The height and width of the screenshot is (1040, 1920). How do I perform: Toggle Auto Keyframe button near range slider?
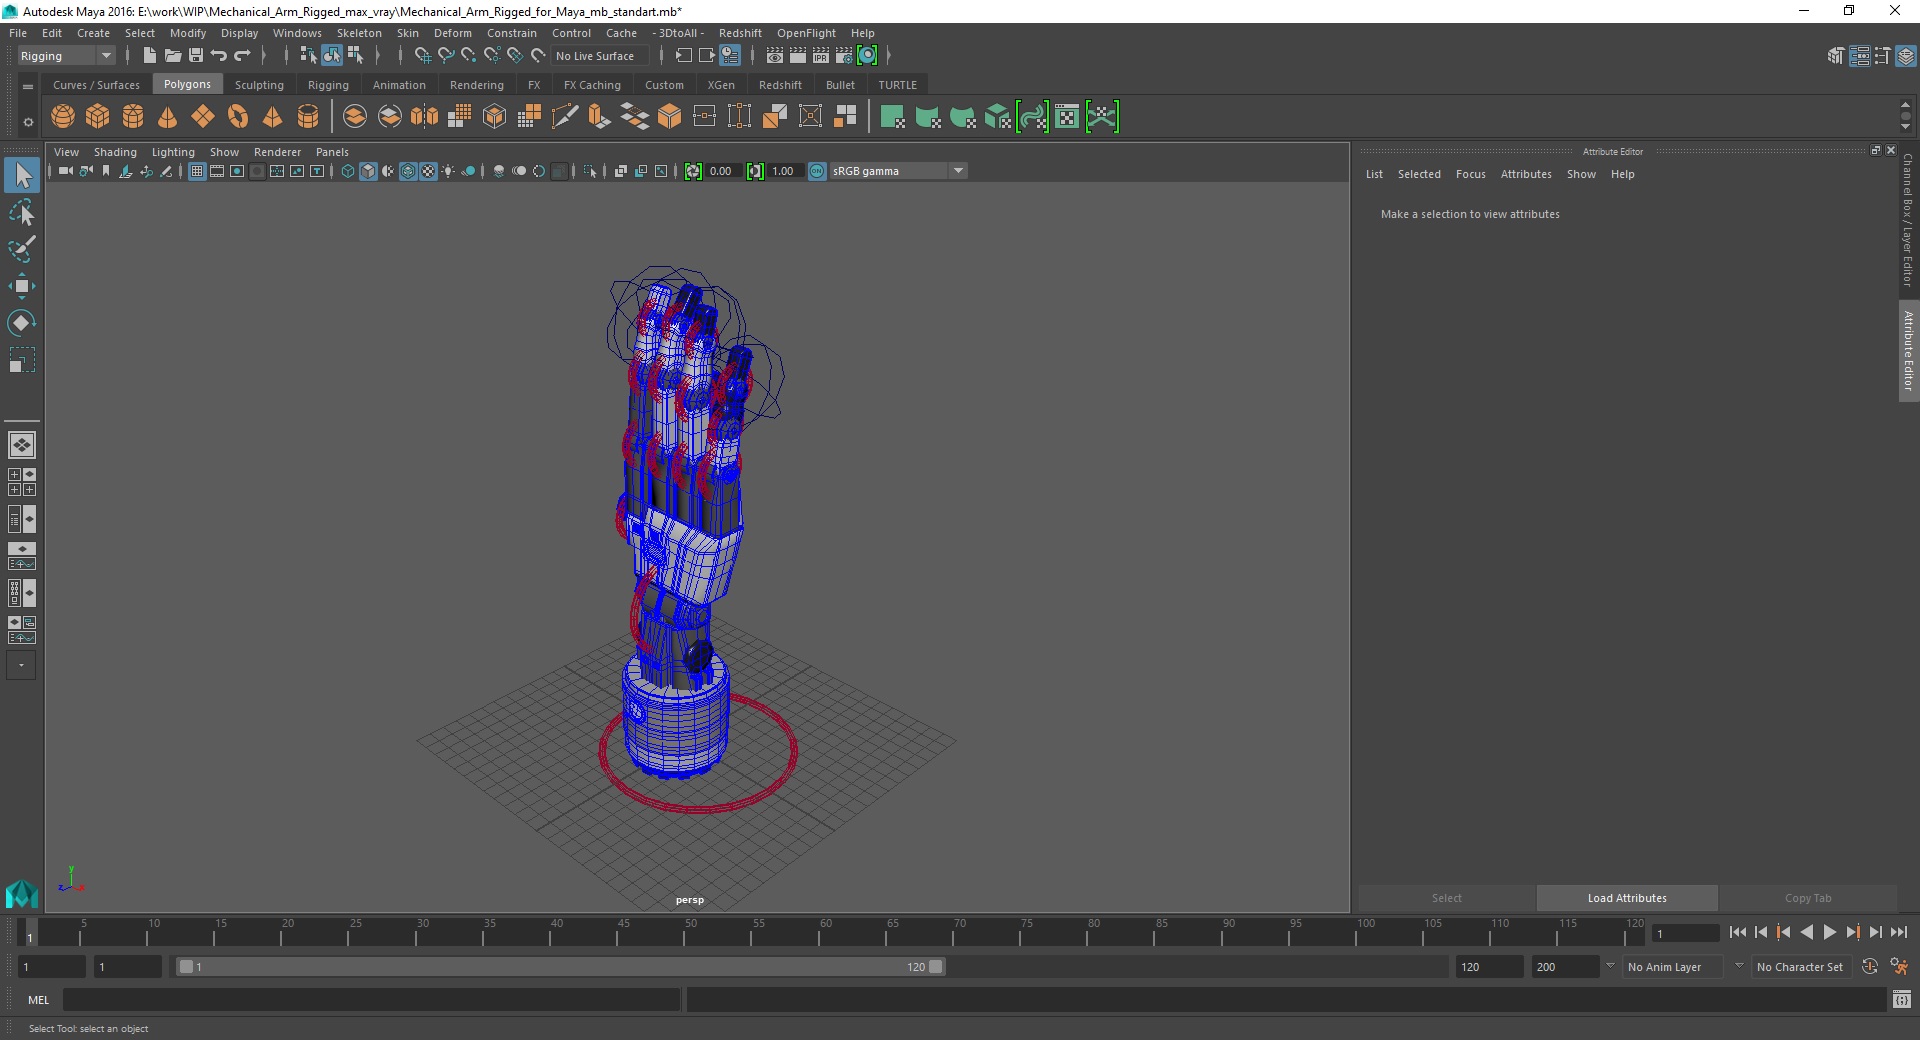point(1869,967)
